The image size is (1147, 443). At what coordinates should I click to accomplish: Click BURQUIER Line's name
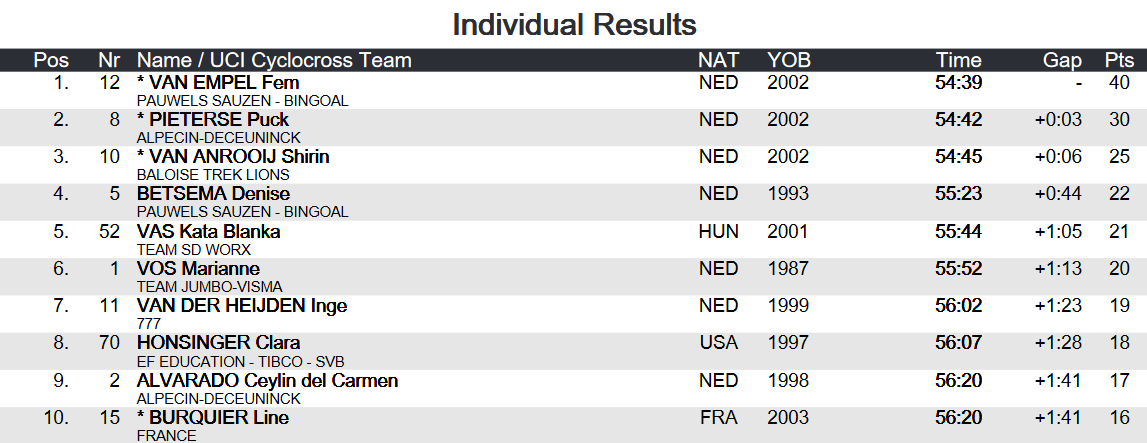coord(213,417)
